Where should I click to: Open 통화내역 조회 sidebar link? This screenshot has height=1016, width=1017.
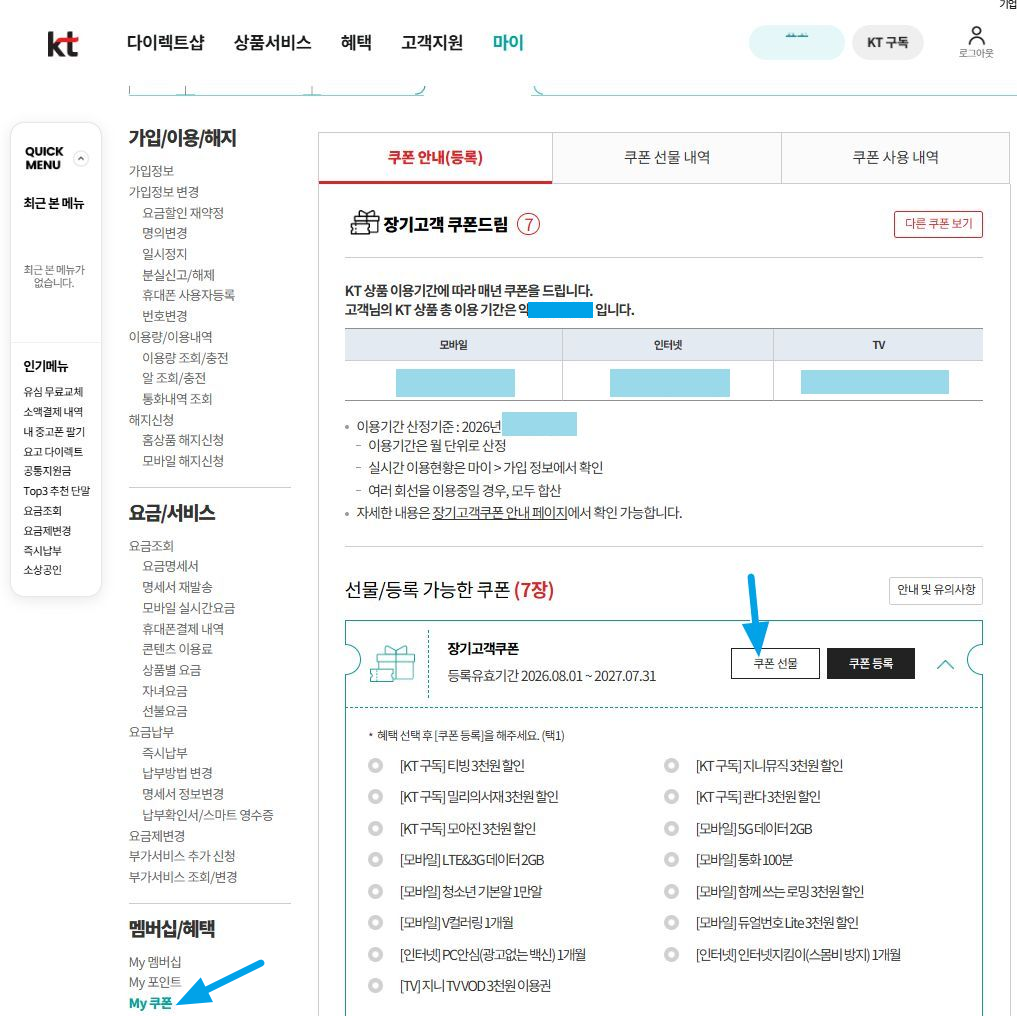tap(177, 398)
